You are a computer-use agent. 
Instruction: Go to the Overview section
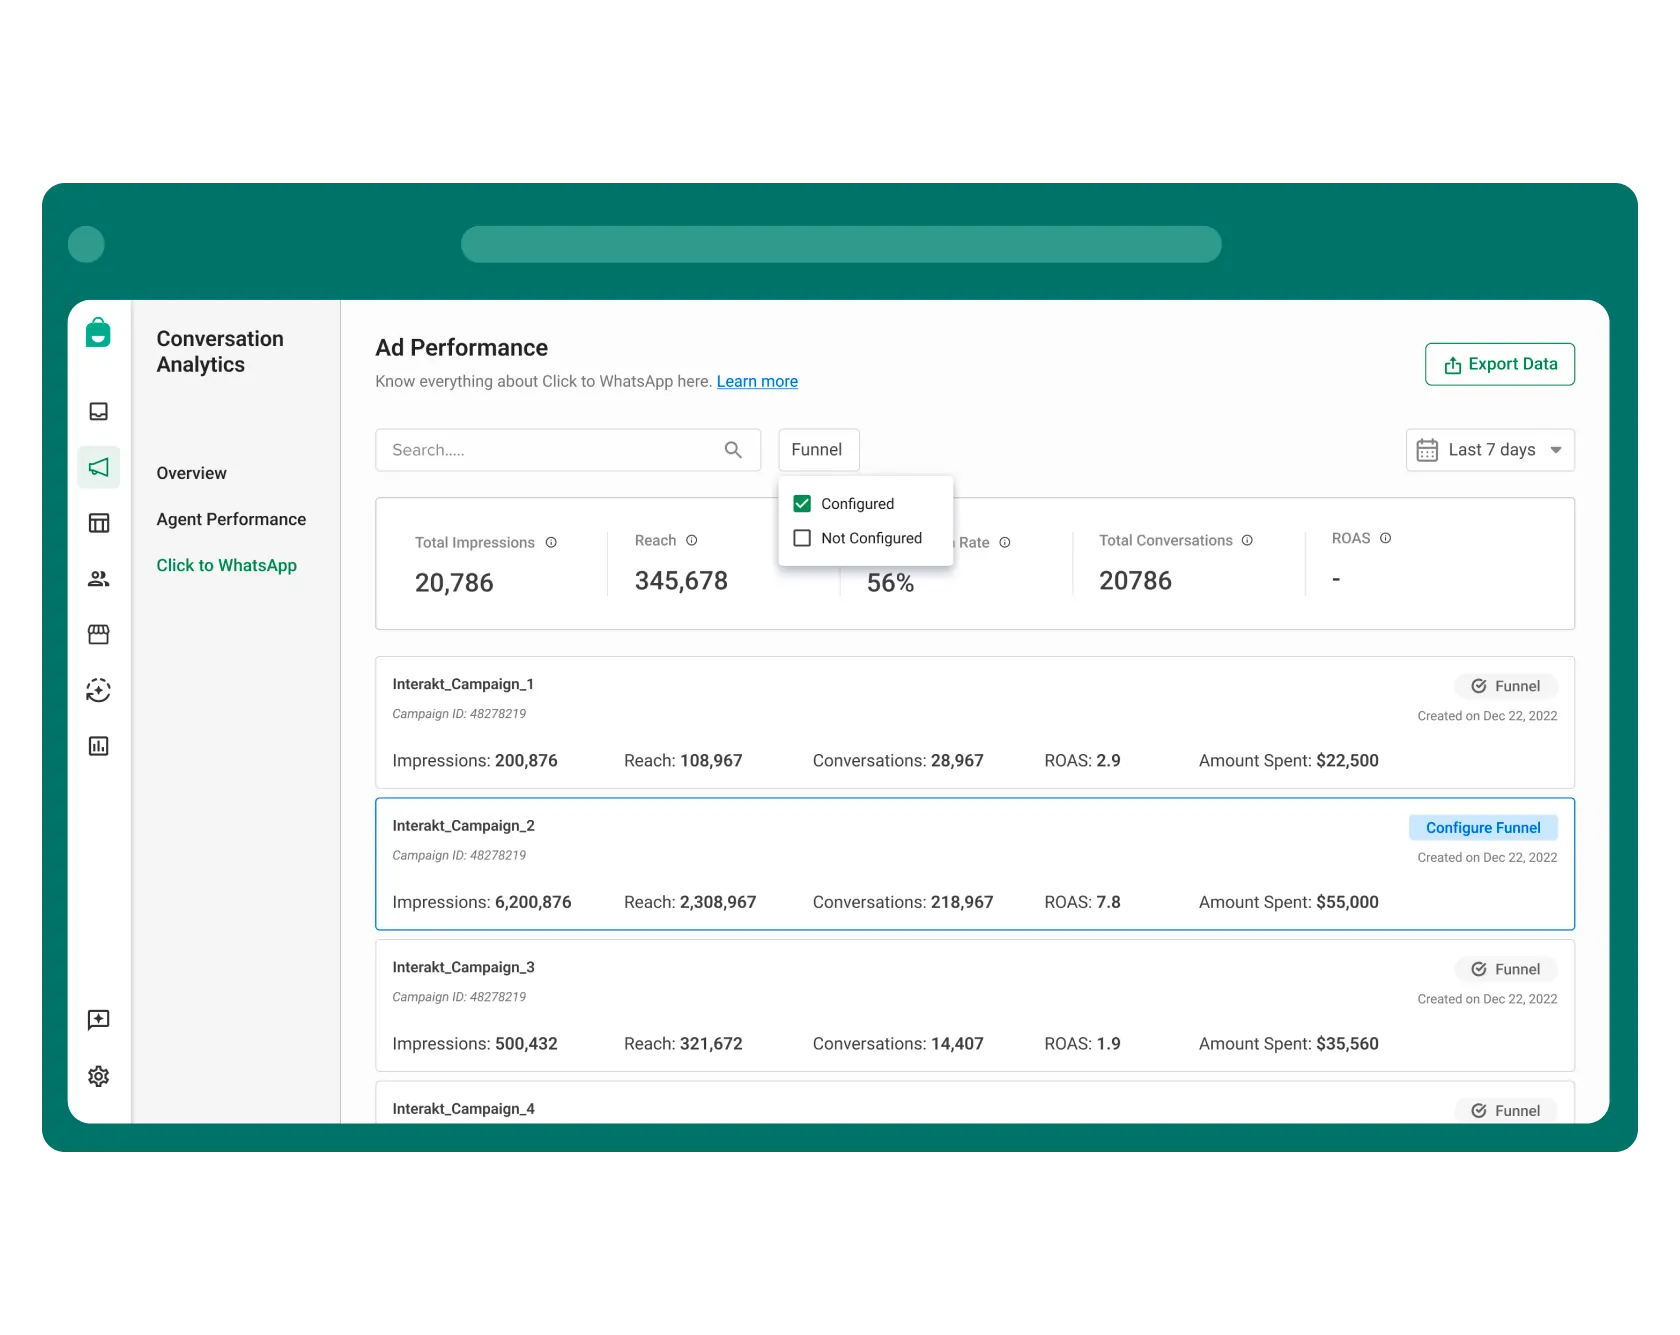pyautogui.click(x=191, y=473)
